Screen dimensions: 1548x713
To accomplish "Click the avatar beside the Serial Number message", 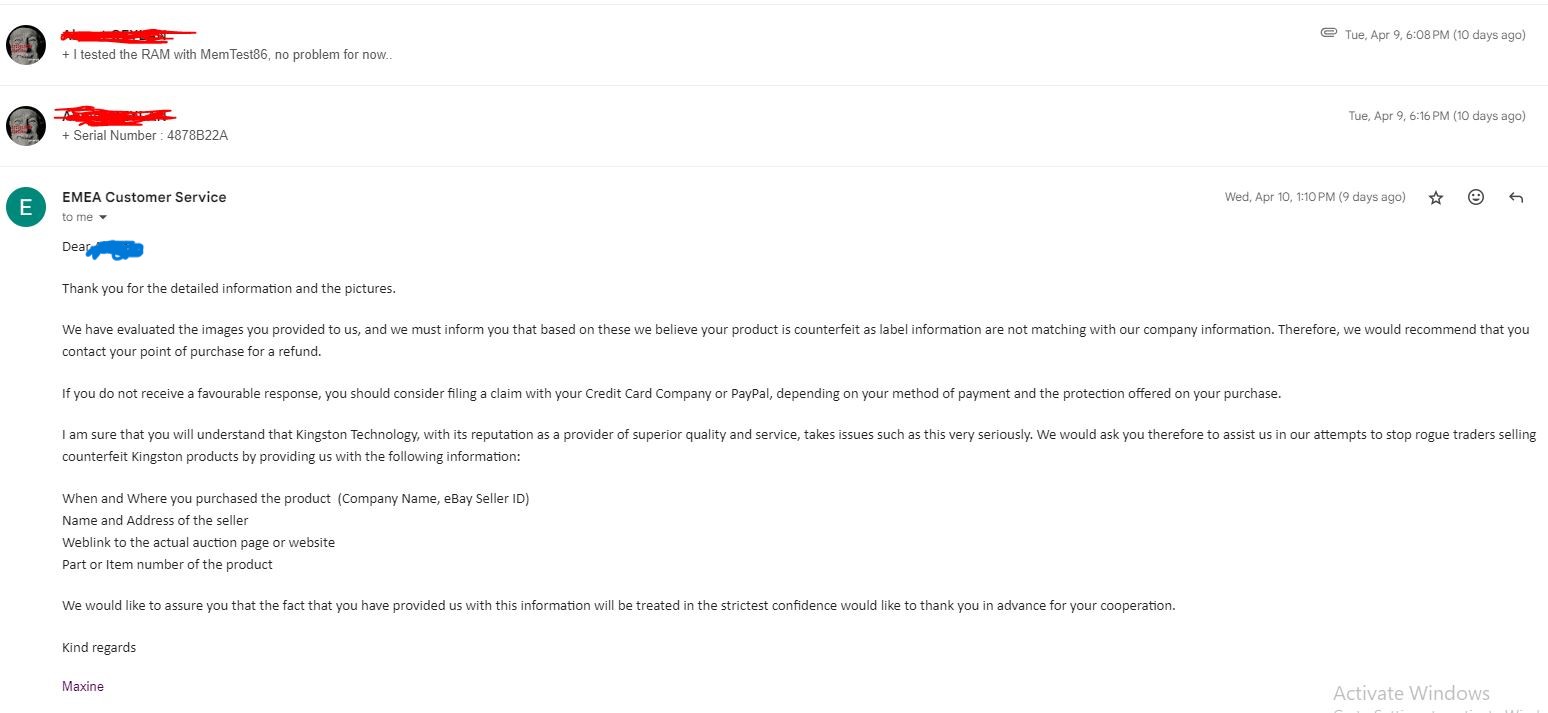I will click(x=26, y=126).
